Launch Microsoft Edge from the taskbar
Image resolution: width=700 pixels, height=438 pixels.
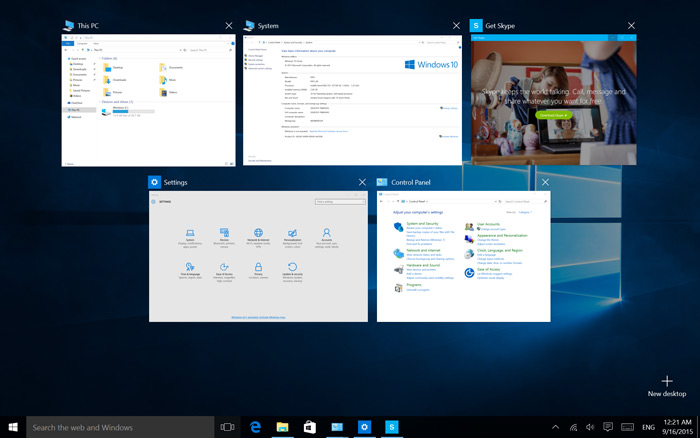point(256,427)
